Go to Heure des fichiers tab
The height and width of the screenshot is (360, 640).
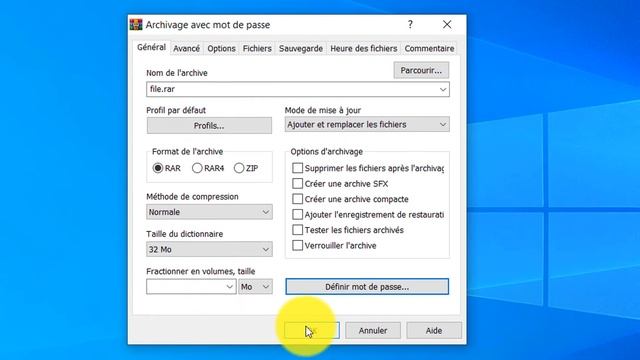coord(364,49)
